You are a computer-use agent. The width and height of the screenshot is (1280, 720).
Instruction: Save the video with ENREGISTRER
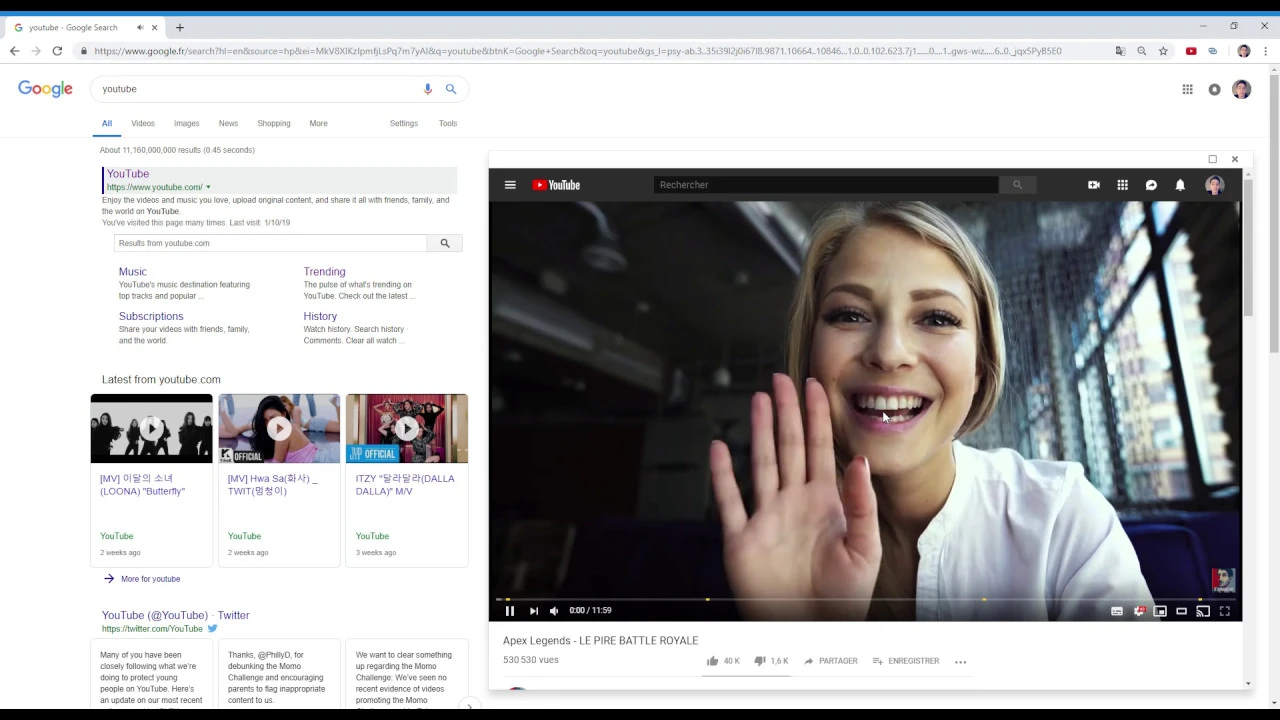point(906,661)
